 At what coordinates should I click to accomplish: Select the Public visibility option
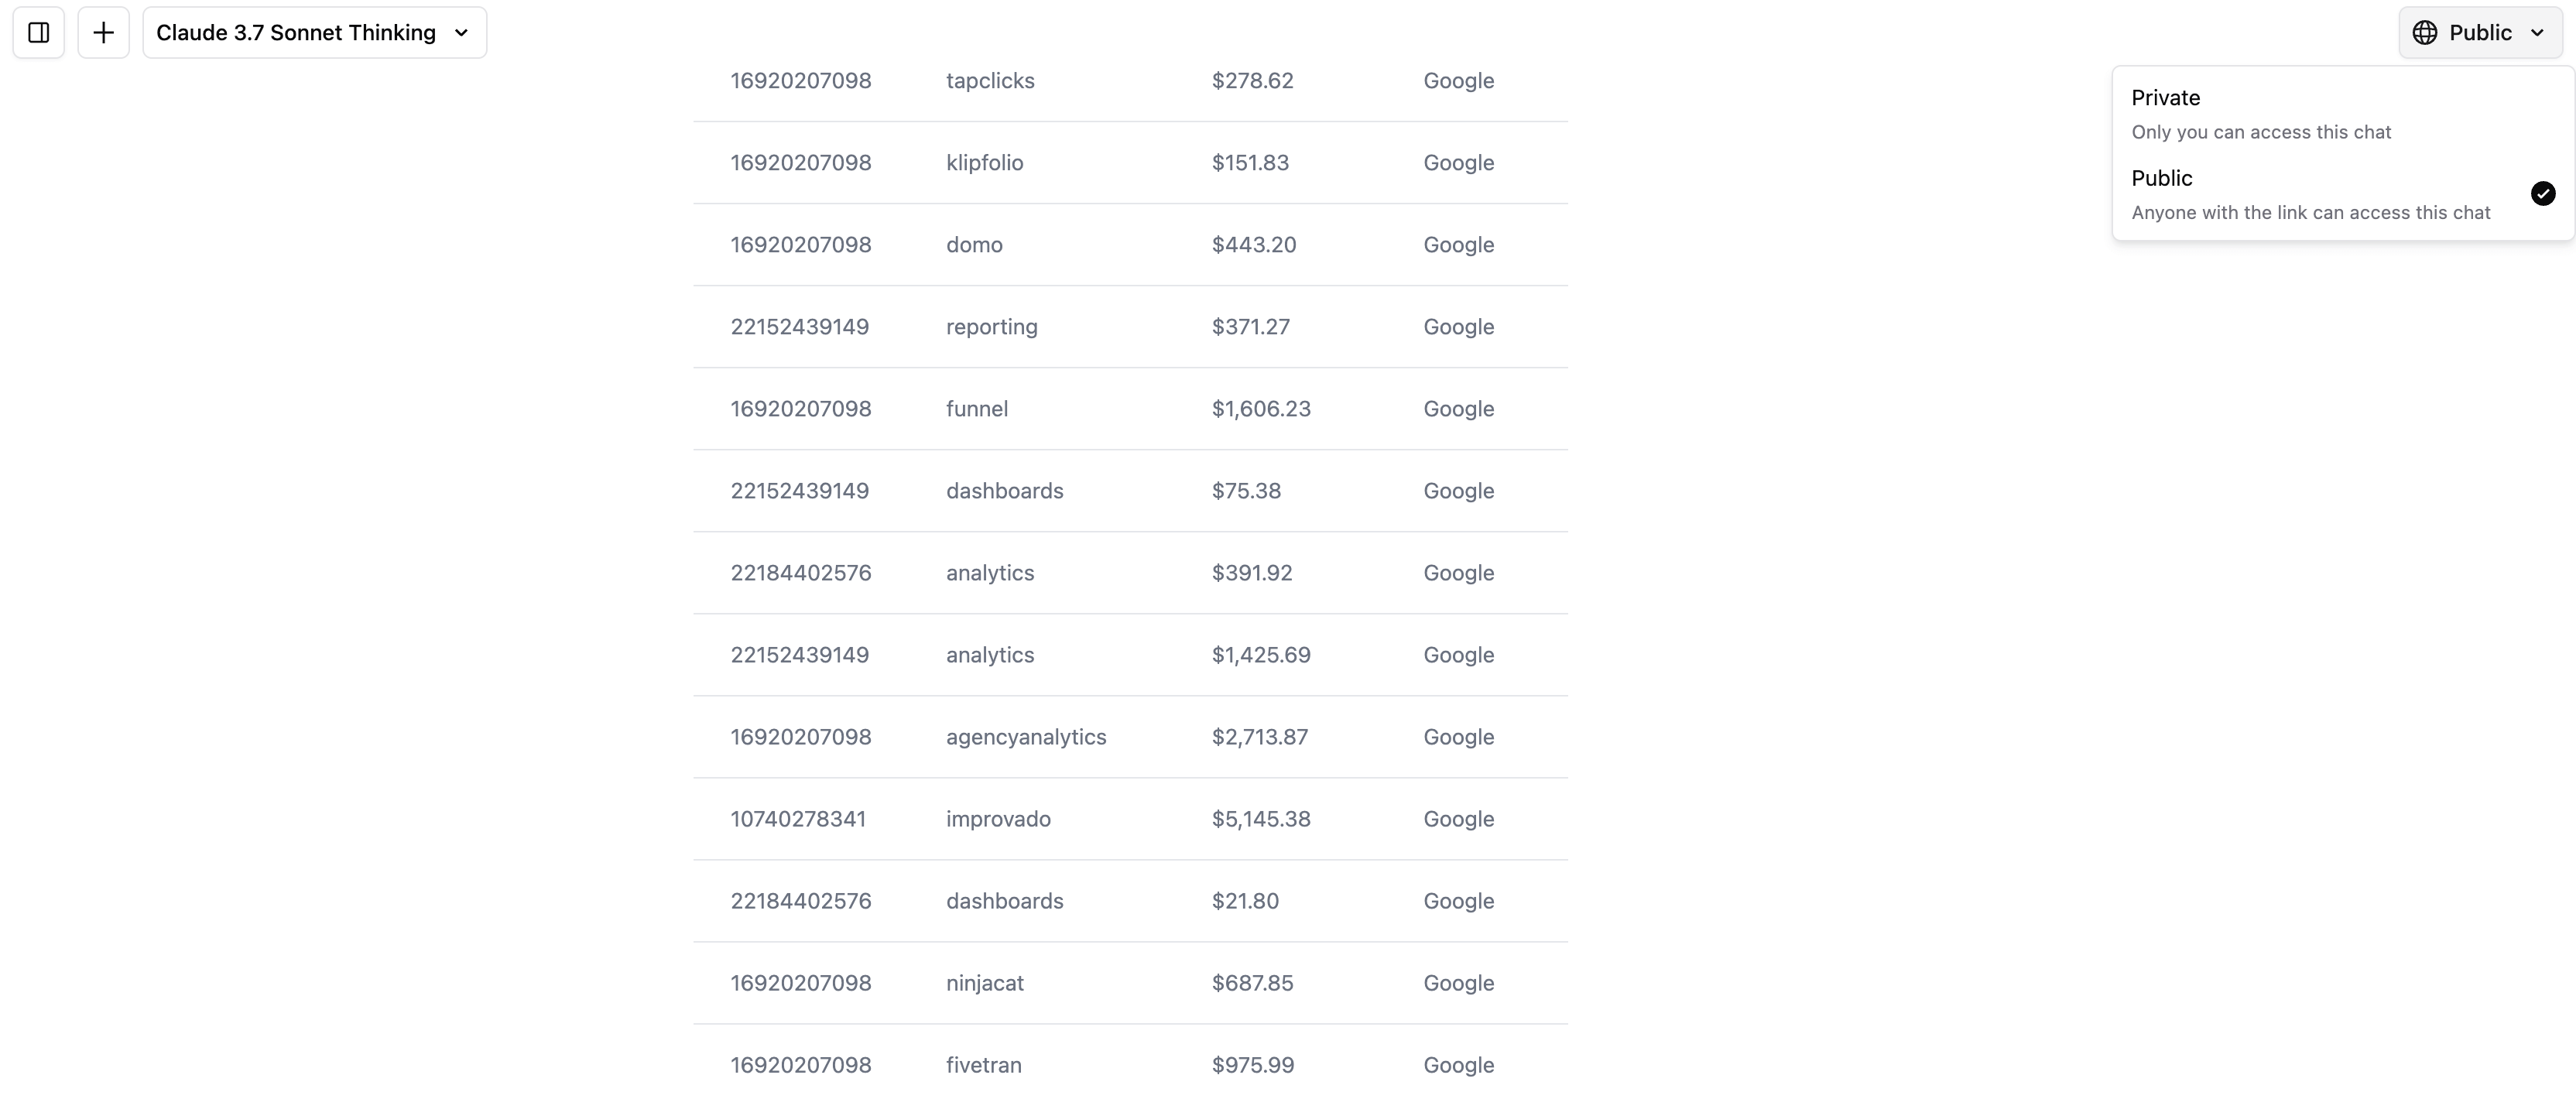point(2162,179)
